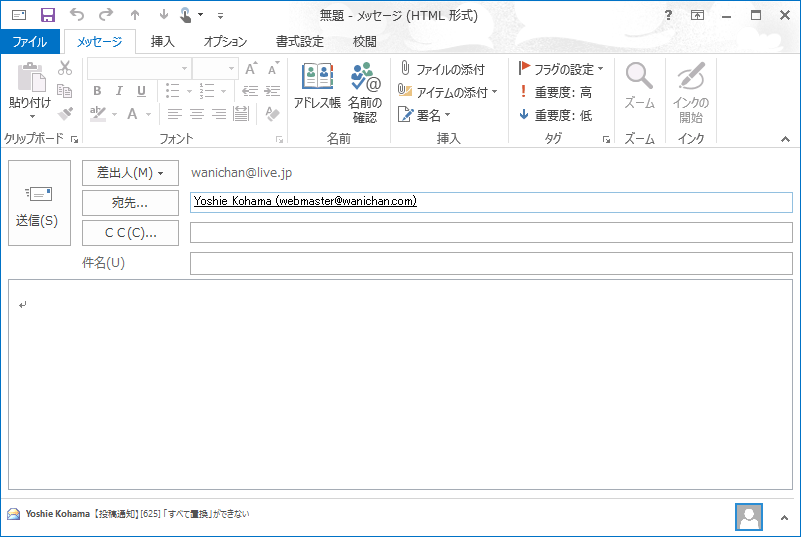Switch to the 挿入 tab
This screenshot has height=537, width=801.
(162, 41)
